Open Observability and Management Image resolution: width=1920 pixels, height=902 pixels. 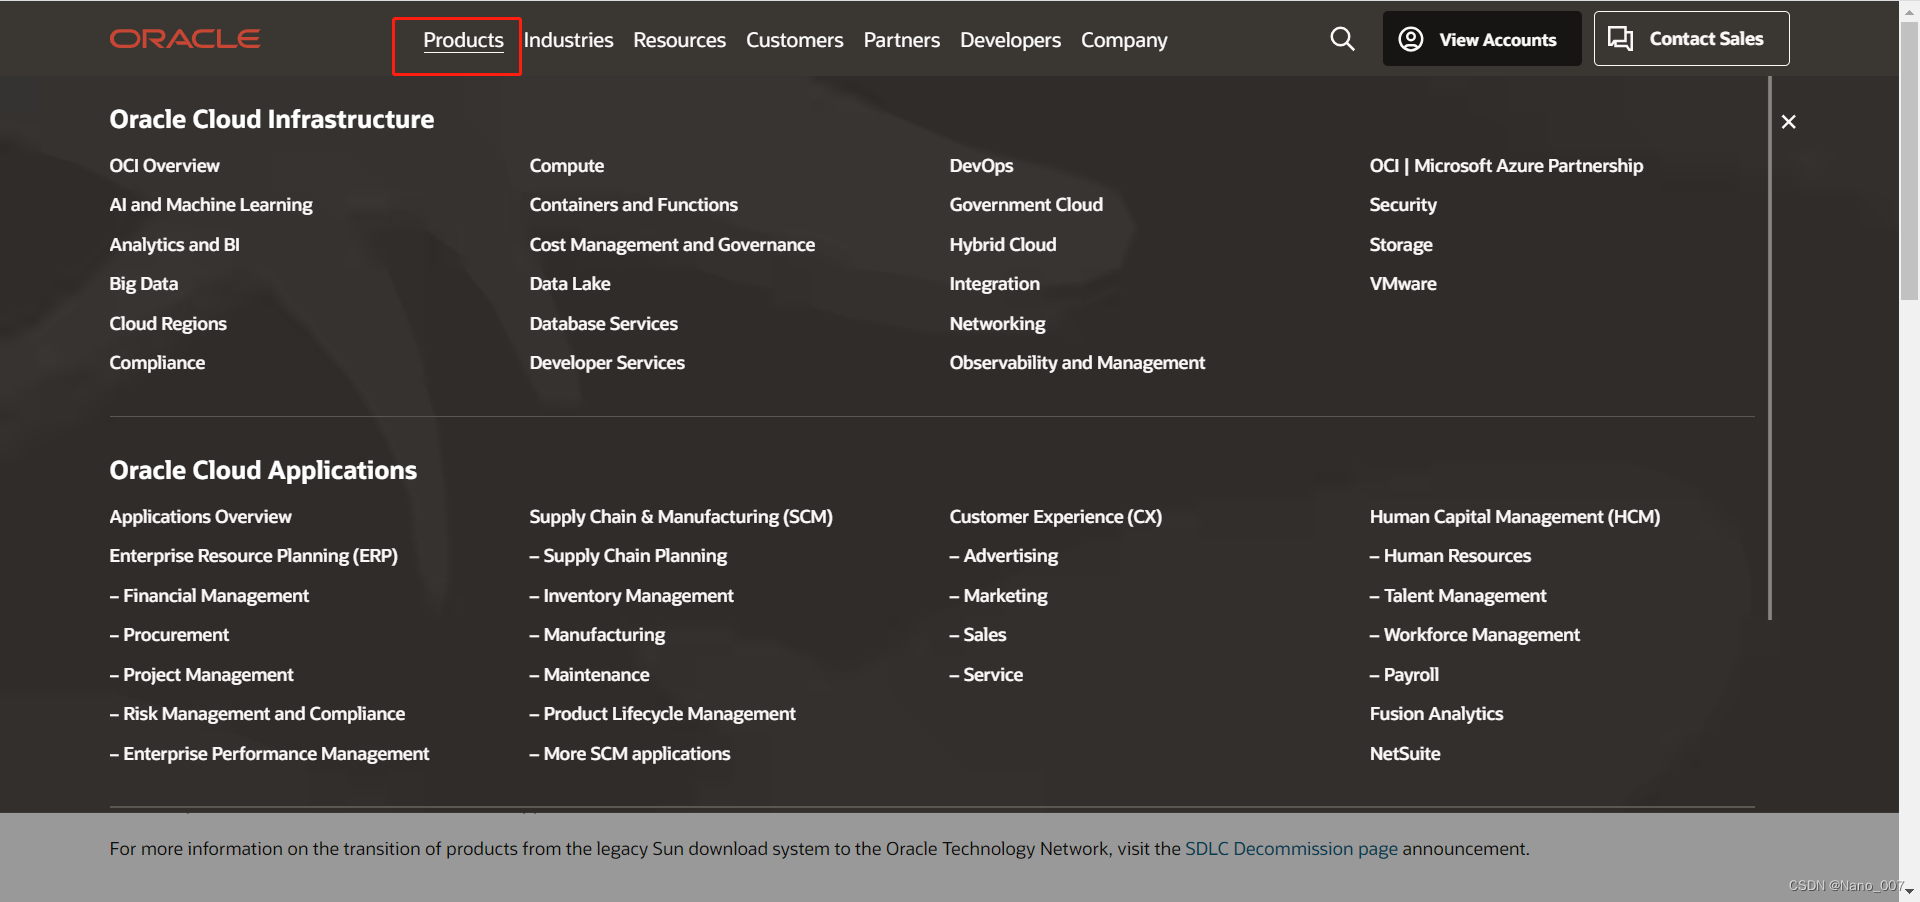pyautogui.click(x=1077, y=363)
